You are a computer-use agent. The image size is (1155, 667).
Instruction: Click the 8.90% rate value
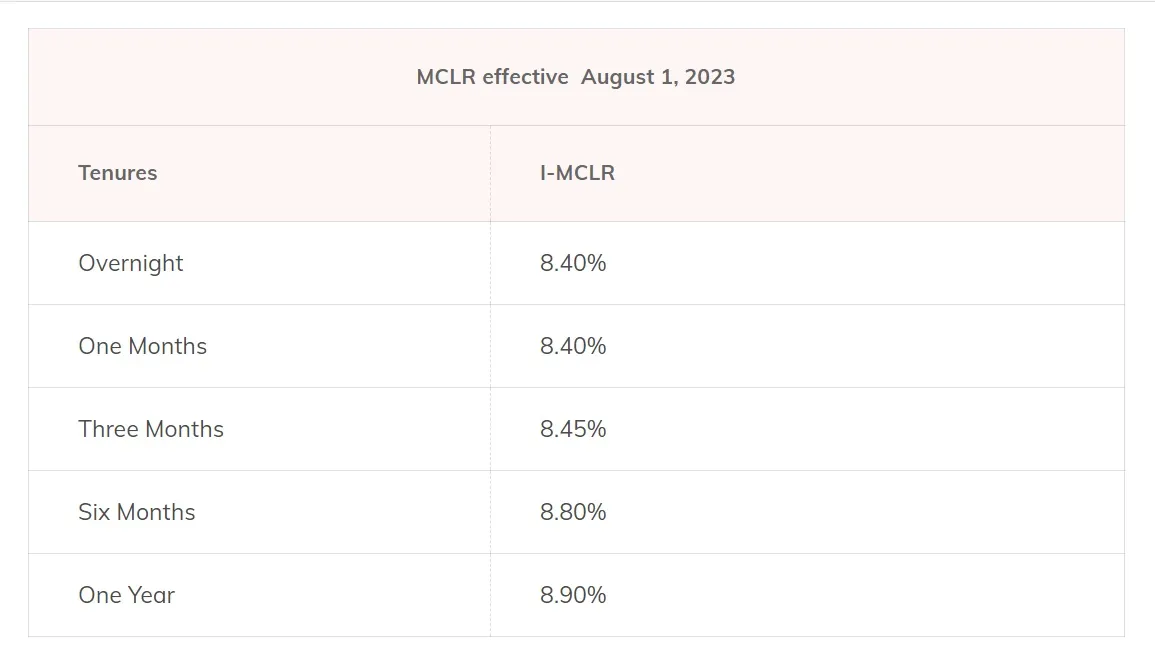[573, 595]
